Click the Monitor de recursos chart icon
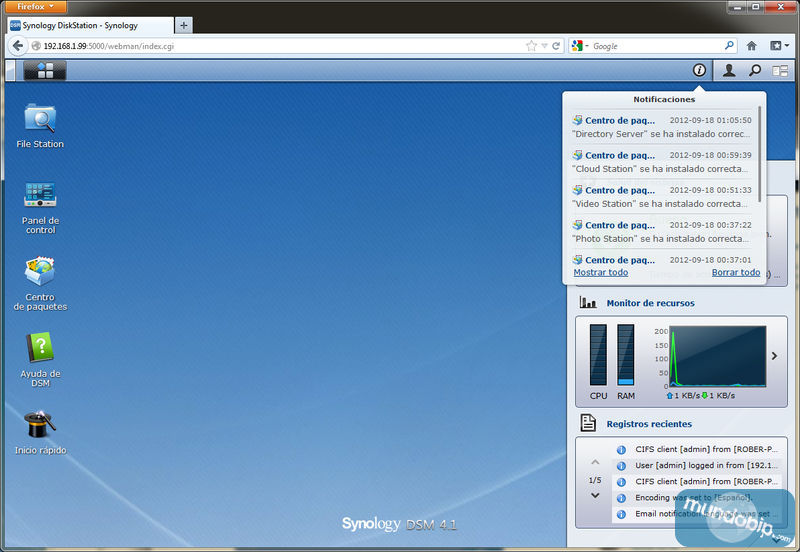The height and width of the screenshot is (552, 800). click(x=588, y=303)
